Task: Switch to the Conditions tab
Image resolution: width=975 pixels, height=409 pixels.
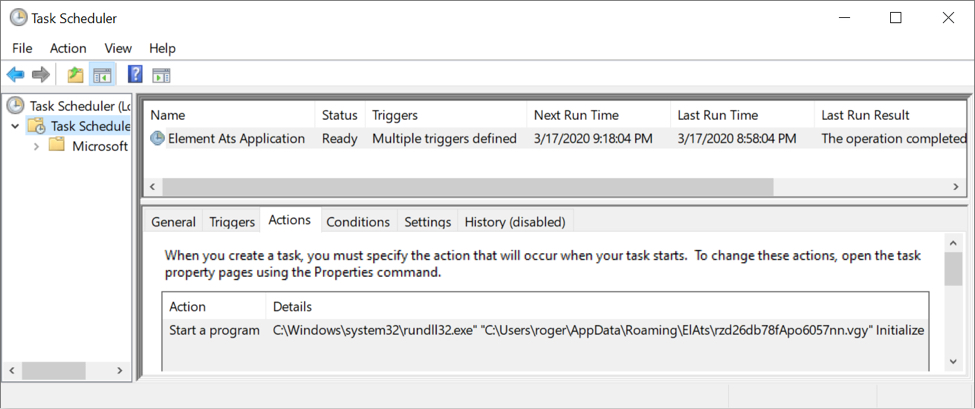Action: point(358,222)
